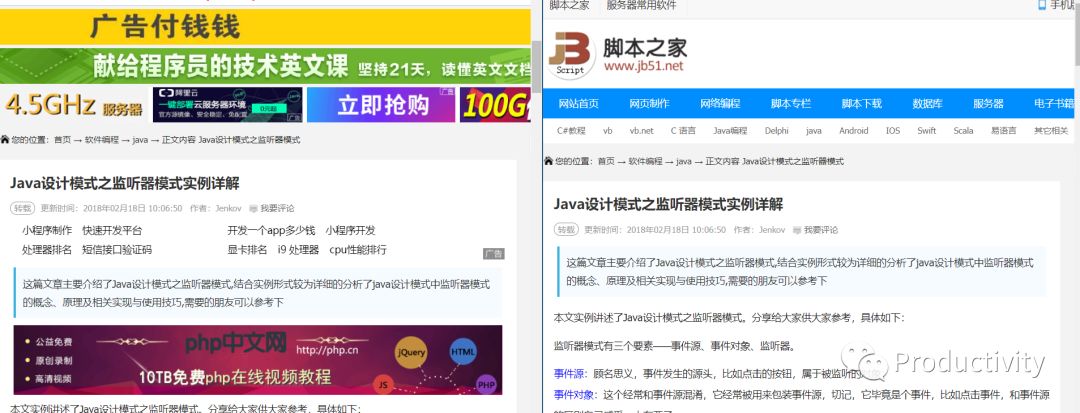Open 服务器 in the blue navigation bar

coord(988,104)
